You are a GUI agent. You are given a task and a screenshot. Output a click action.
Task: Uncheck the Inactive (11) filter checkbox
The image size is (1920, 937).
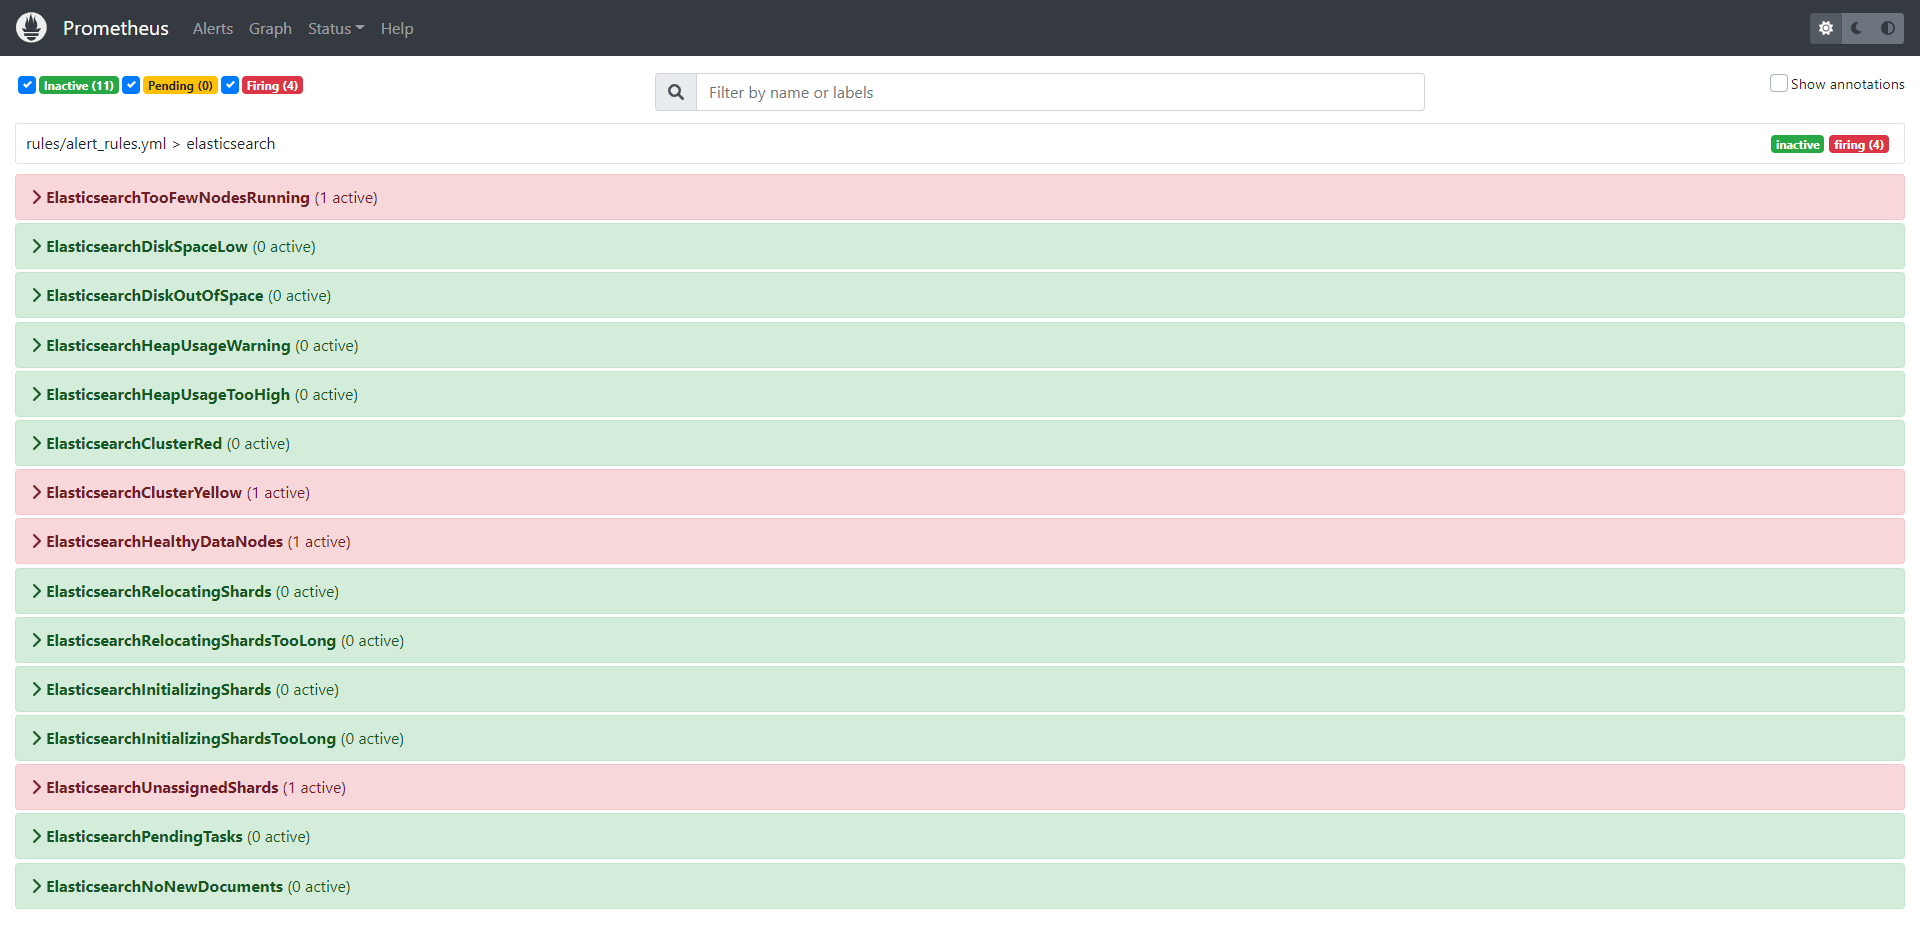(x=27, y=85)
